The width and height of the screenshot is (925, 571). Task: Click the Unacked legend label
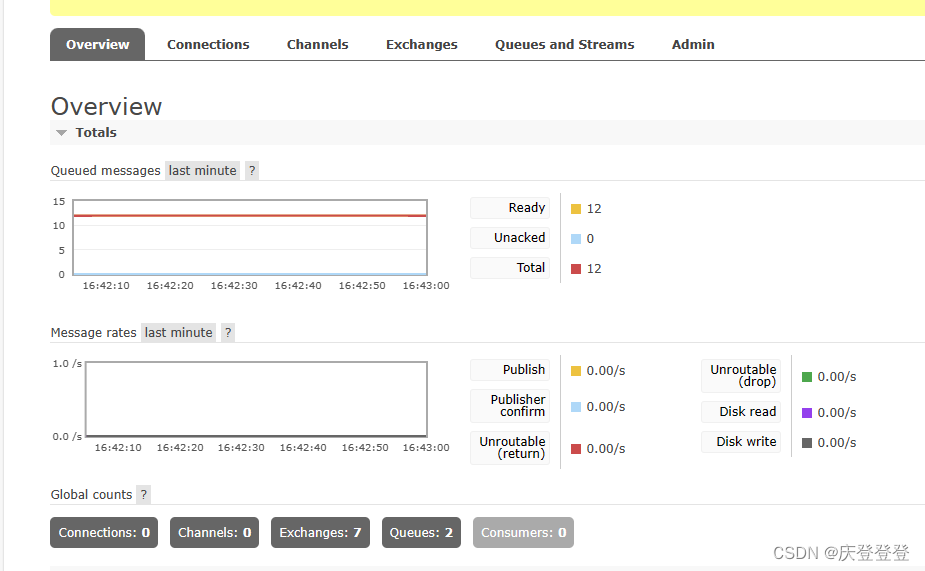510,238
